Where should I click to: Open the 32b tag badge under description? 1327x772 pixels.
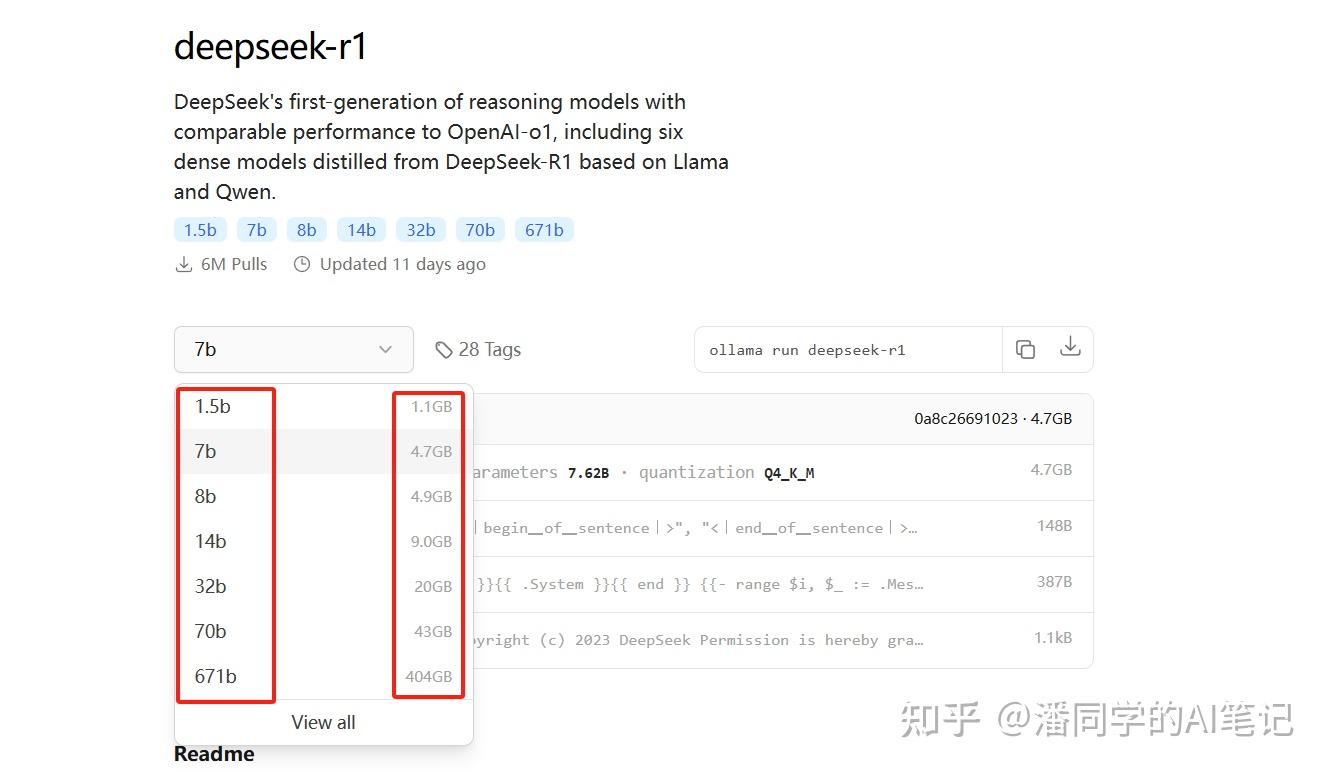421,230
